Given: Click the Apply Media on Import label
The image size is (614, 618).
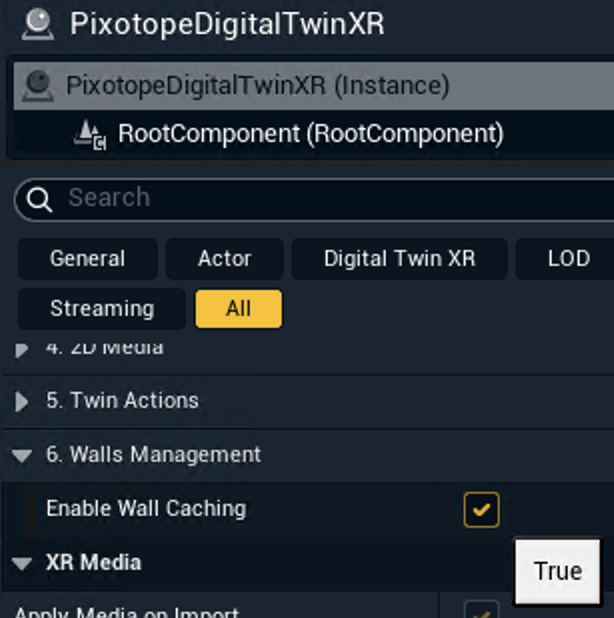Looking at the screenshot, I should (x=127, y=612).
